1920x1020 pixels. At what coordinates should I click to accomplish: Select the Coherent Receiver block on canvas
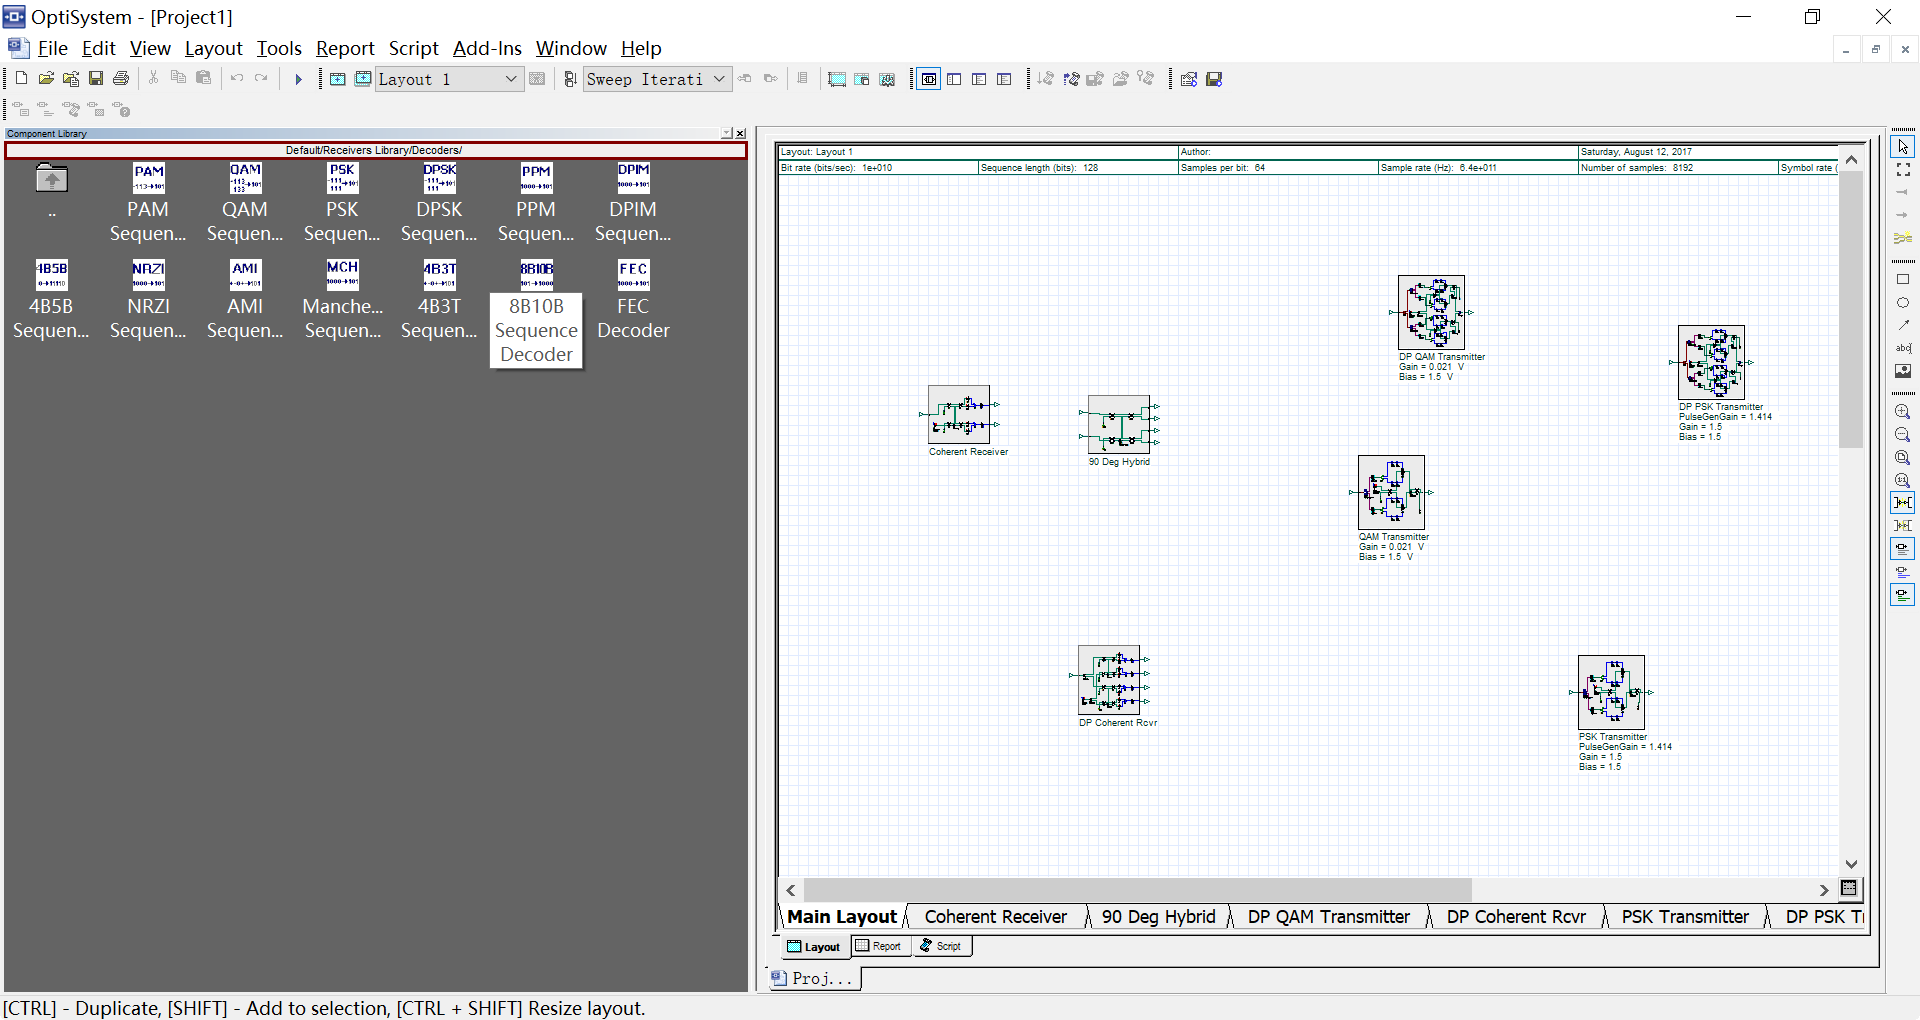pos(959,414)
